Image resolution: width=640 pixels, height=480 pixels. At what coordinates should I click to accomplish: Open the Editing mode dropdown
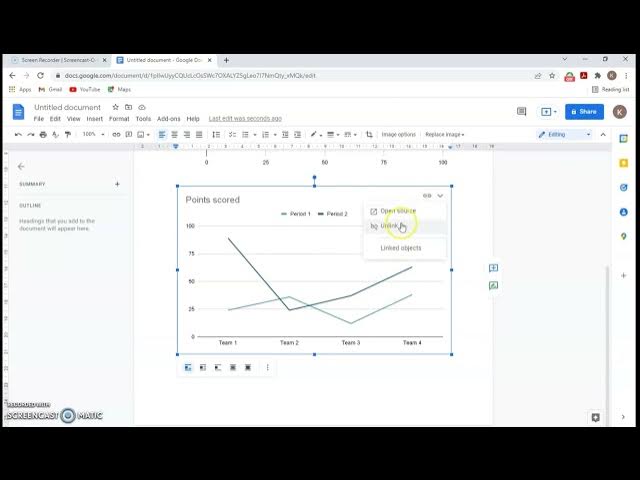click(x=565, y=134)
